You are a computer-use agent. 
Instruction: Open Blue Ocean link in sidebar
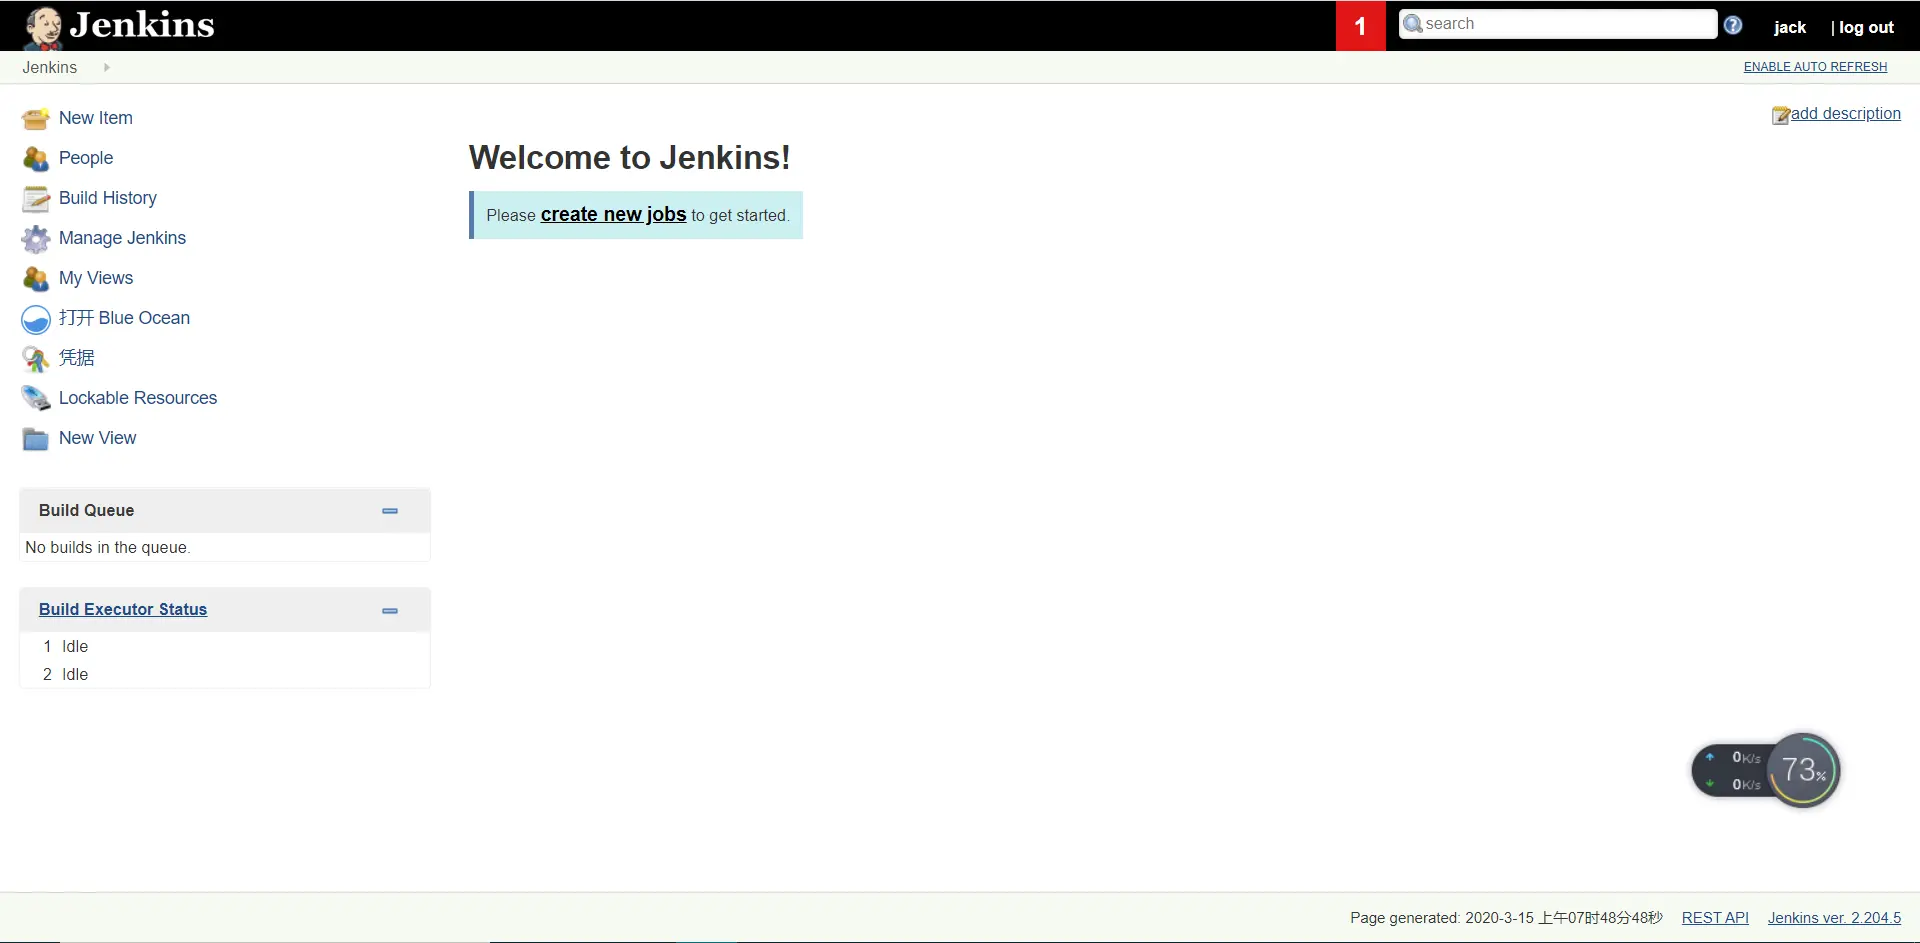tap(124, 318)
